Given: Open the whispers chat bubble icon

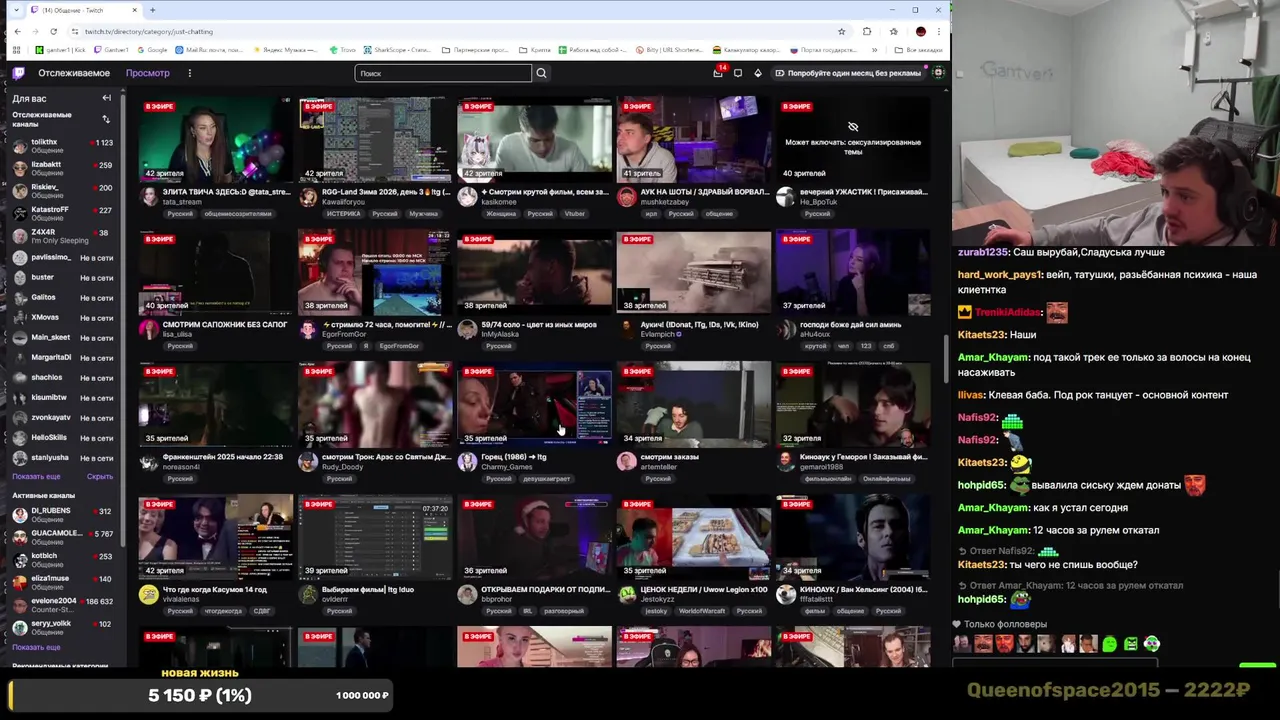Looking at the screenshot, I should coord(738,73).
